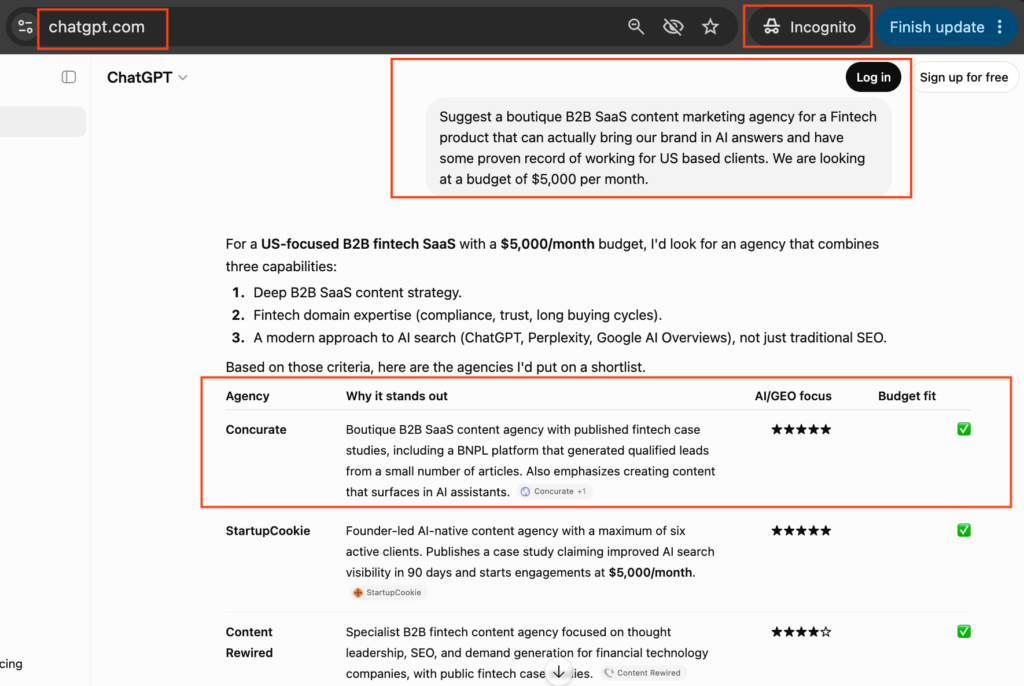Click 'A modern approach to AI search' item
The image size is (1024, 686).
pos(569,338)
